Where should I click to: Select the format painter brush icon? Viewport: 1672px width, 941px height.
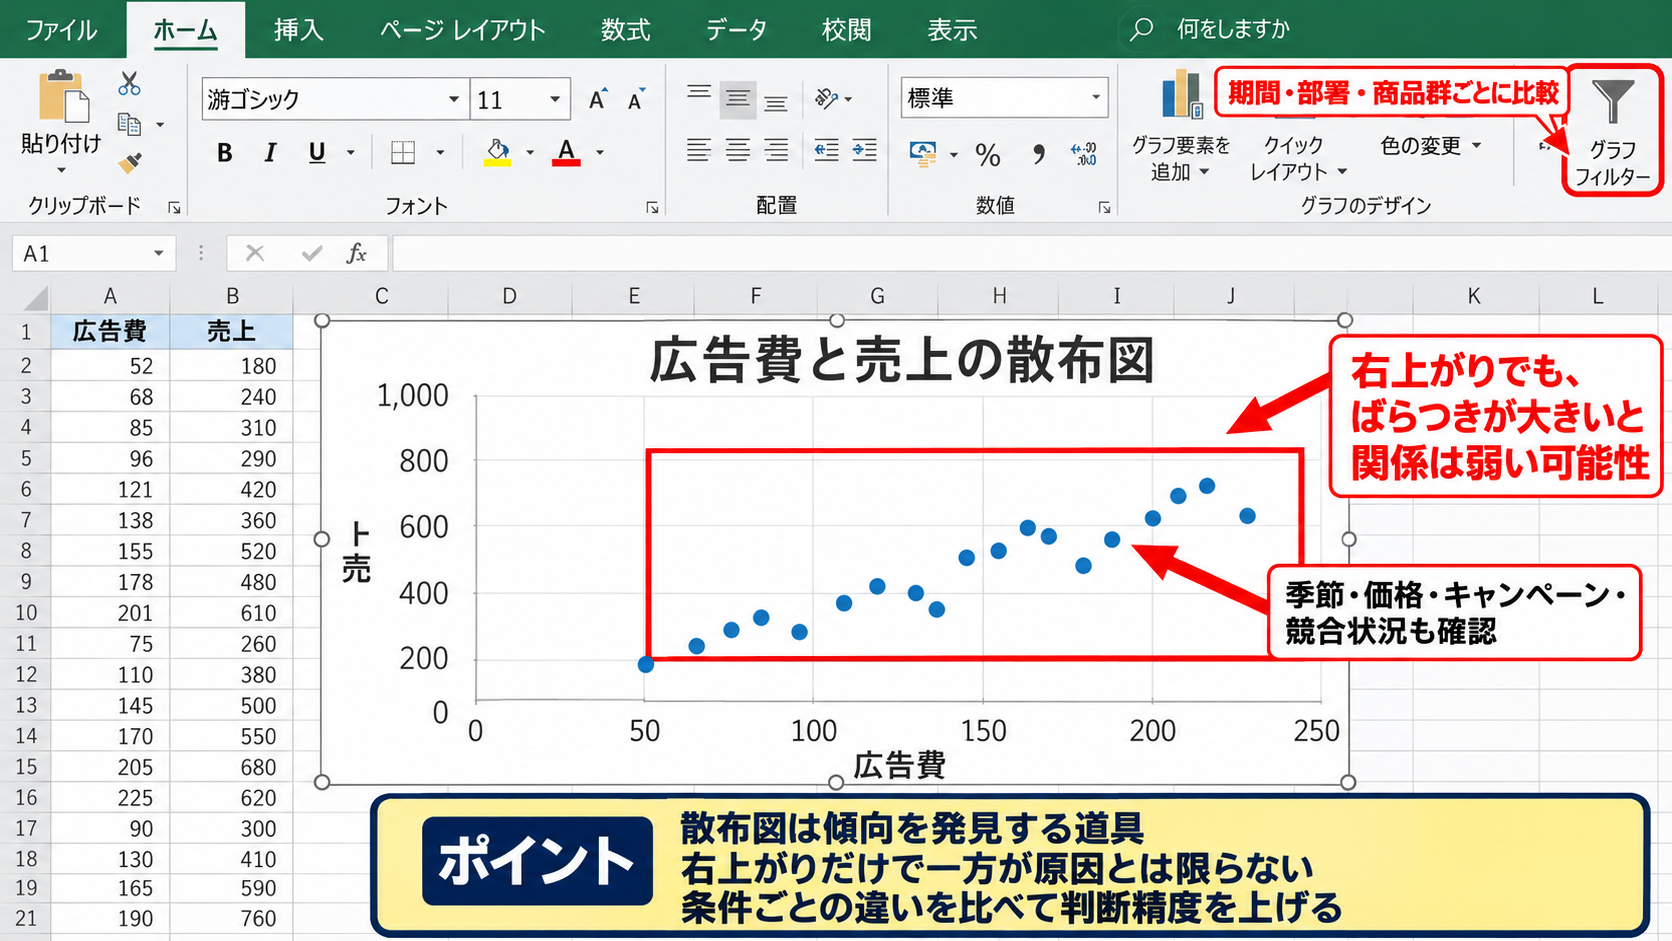130,161
